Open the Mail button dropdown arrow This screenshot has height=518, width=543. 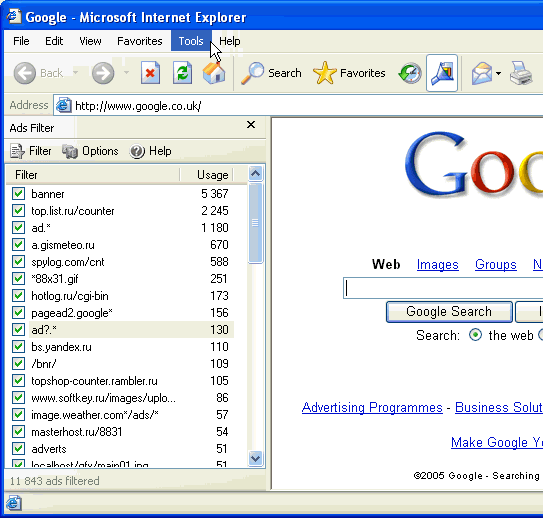tap(498, 73)
